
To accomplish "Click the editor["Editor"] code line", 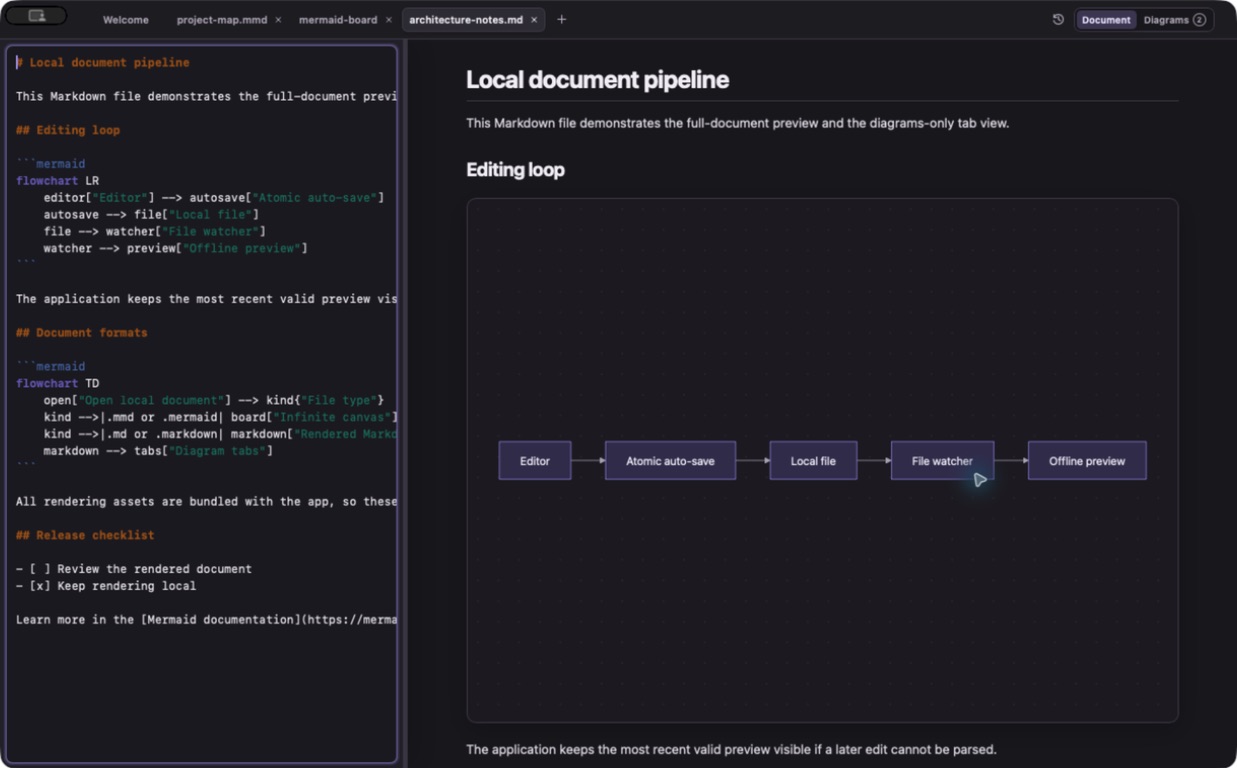I will (x=214, y=198).
